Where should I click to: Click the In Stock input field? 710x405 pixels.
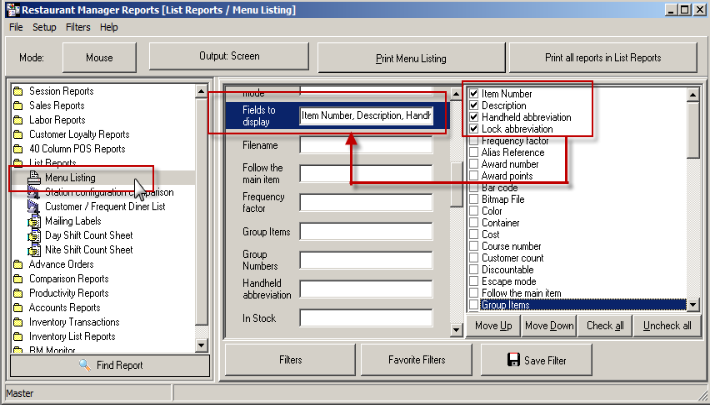(366, 318)
